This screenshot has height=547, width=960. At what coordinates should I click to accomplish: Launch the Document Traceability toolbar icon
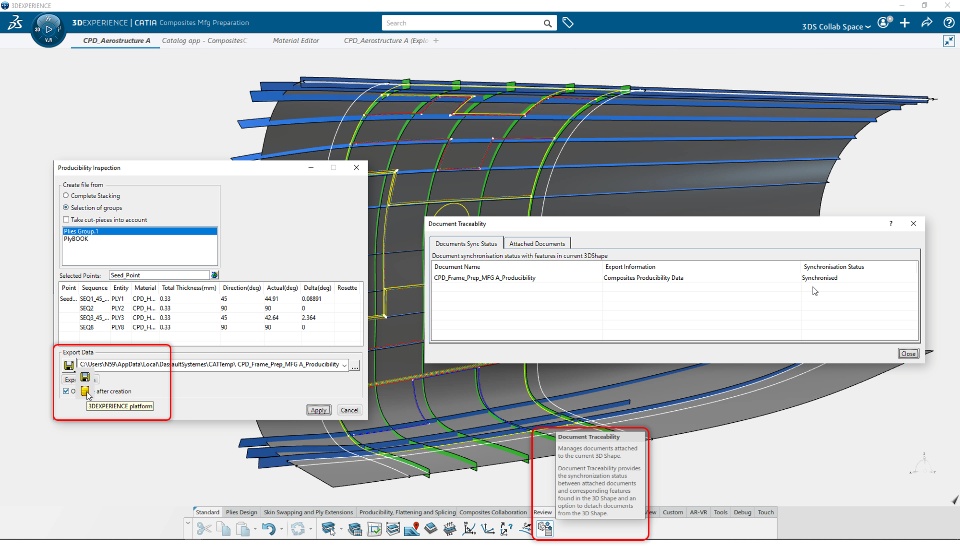pyautogui.click(x=544, y=528)
